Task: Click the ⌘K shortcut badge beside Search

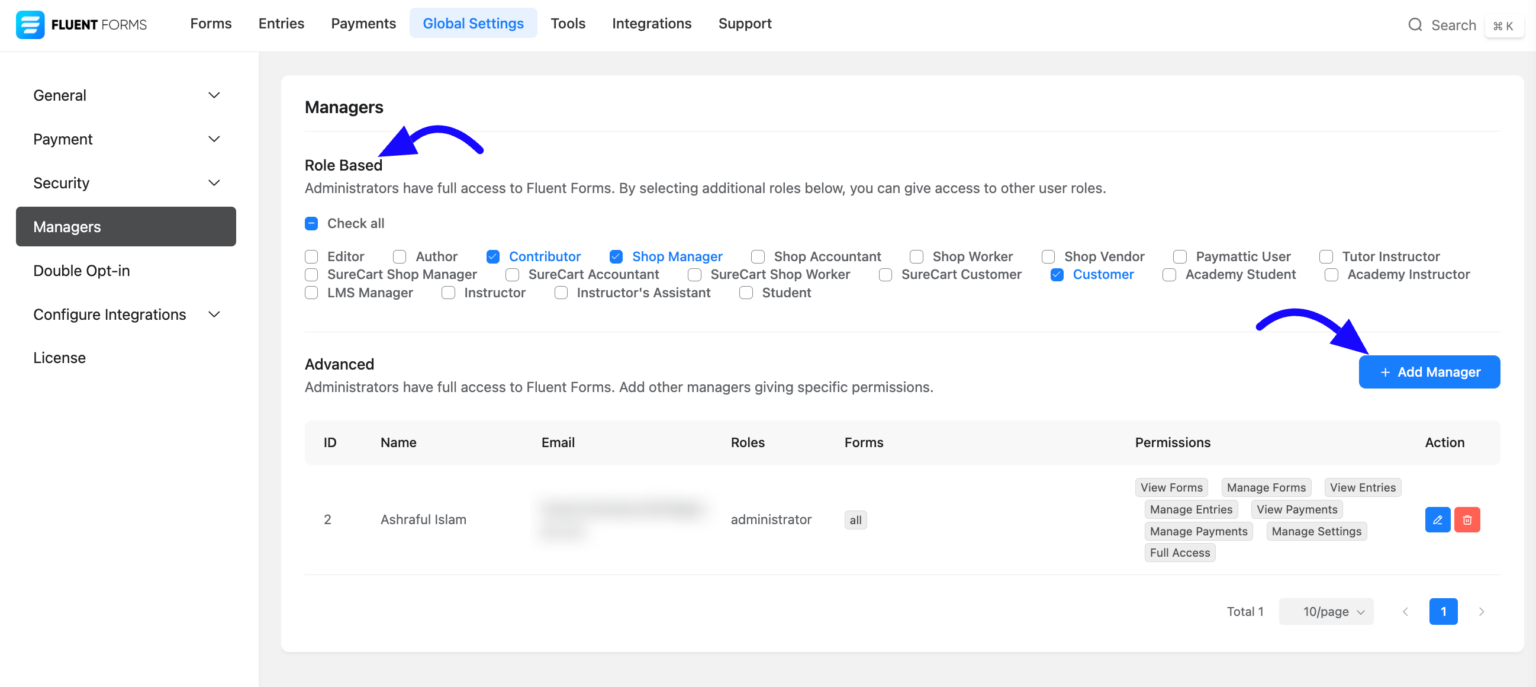Action: tap(1504, 26)
